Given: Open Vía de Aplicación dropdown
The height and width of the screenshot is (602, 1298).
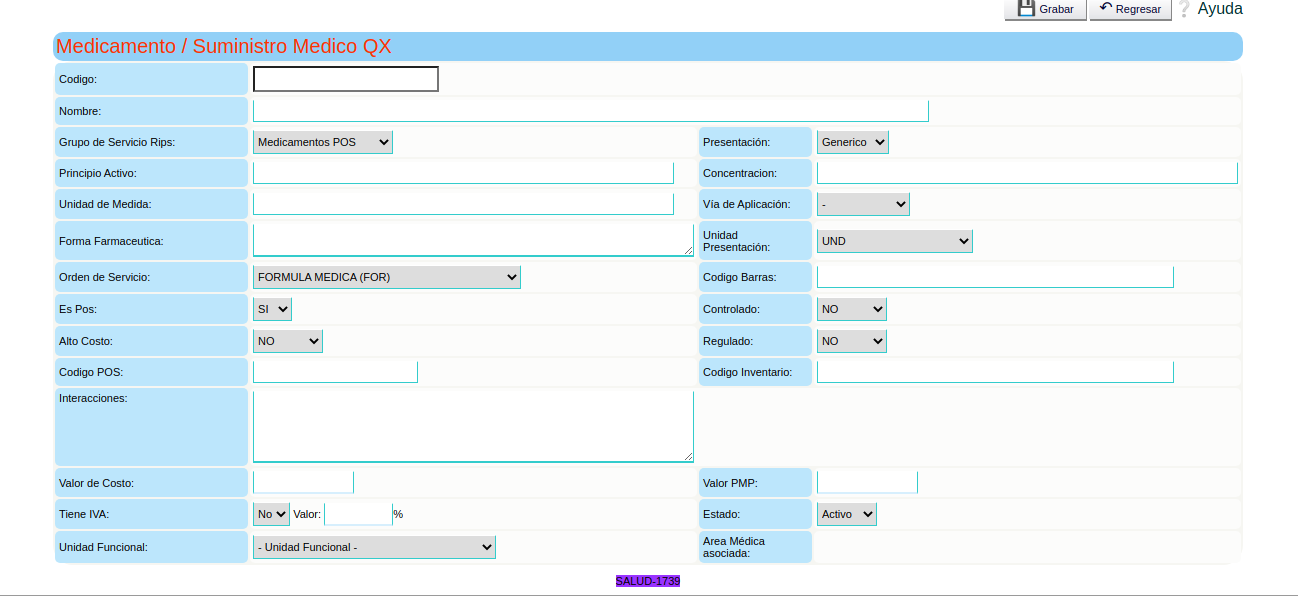Looking at the screenshot, I should (862, 204).
